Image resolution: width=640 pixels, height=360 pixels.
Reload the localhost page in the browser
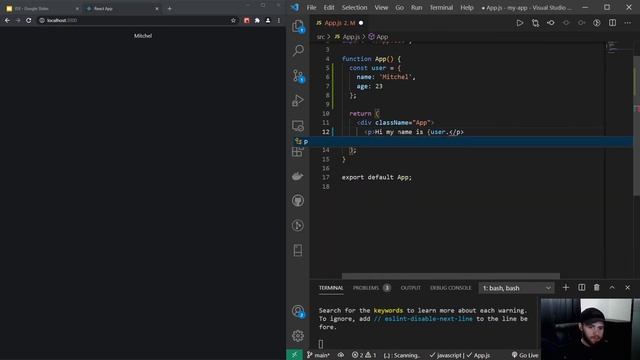[x=29, y=20]
